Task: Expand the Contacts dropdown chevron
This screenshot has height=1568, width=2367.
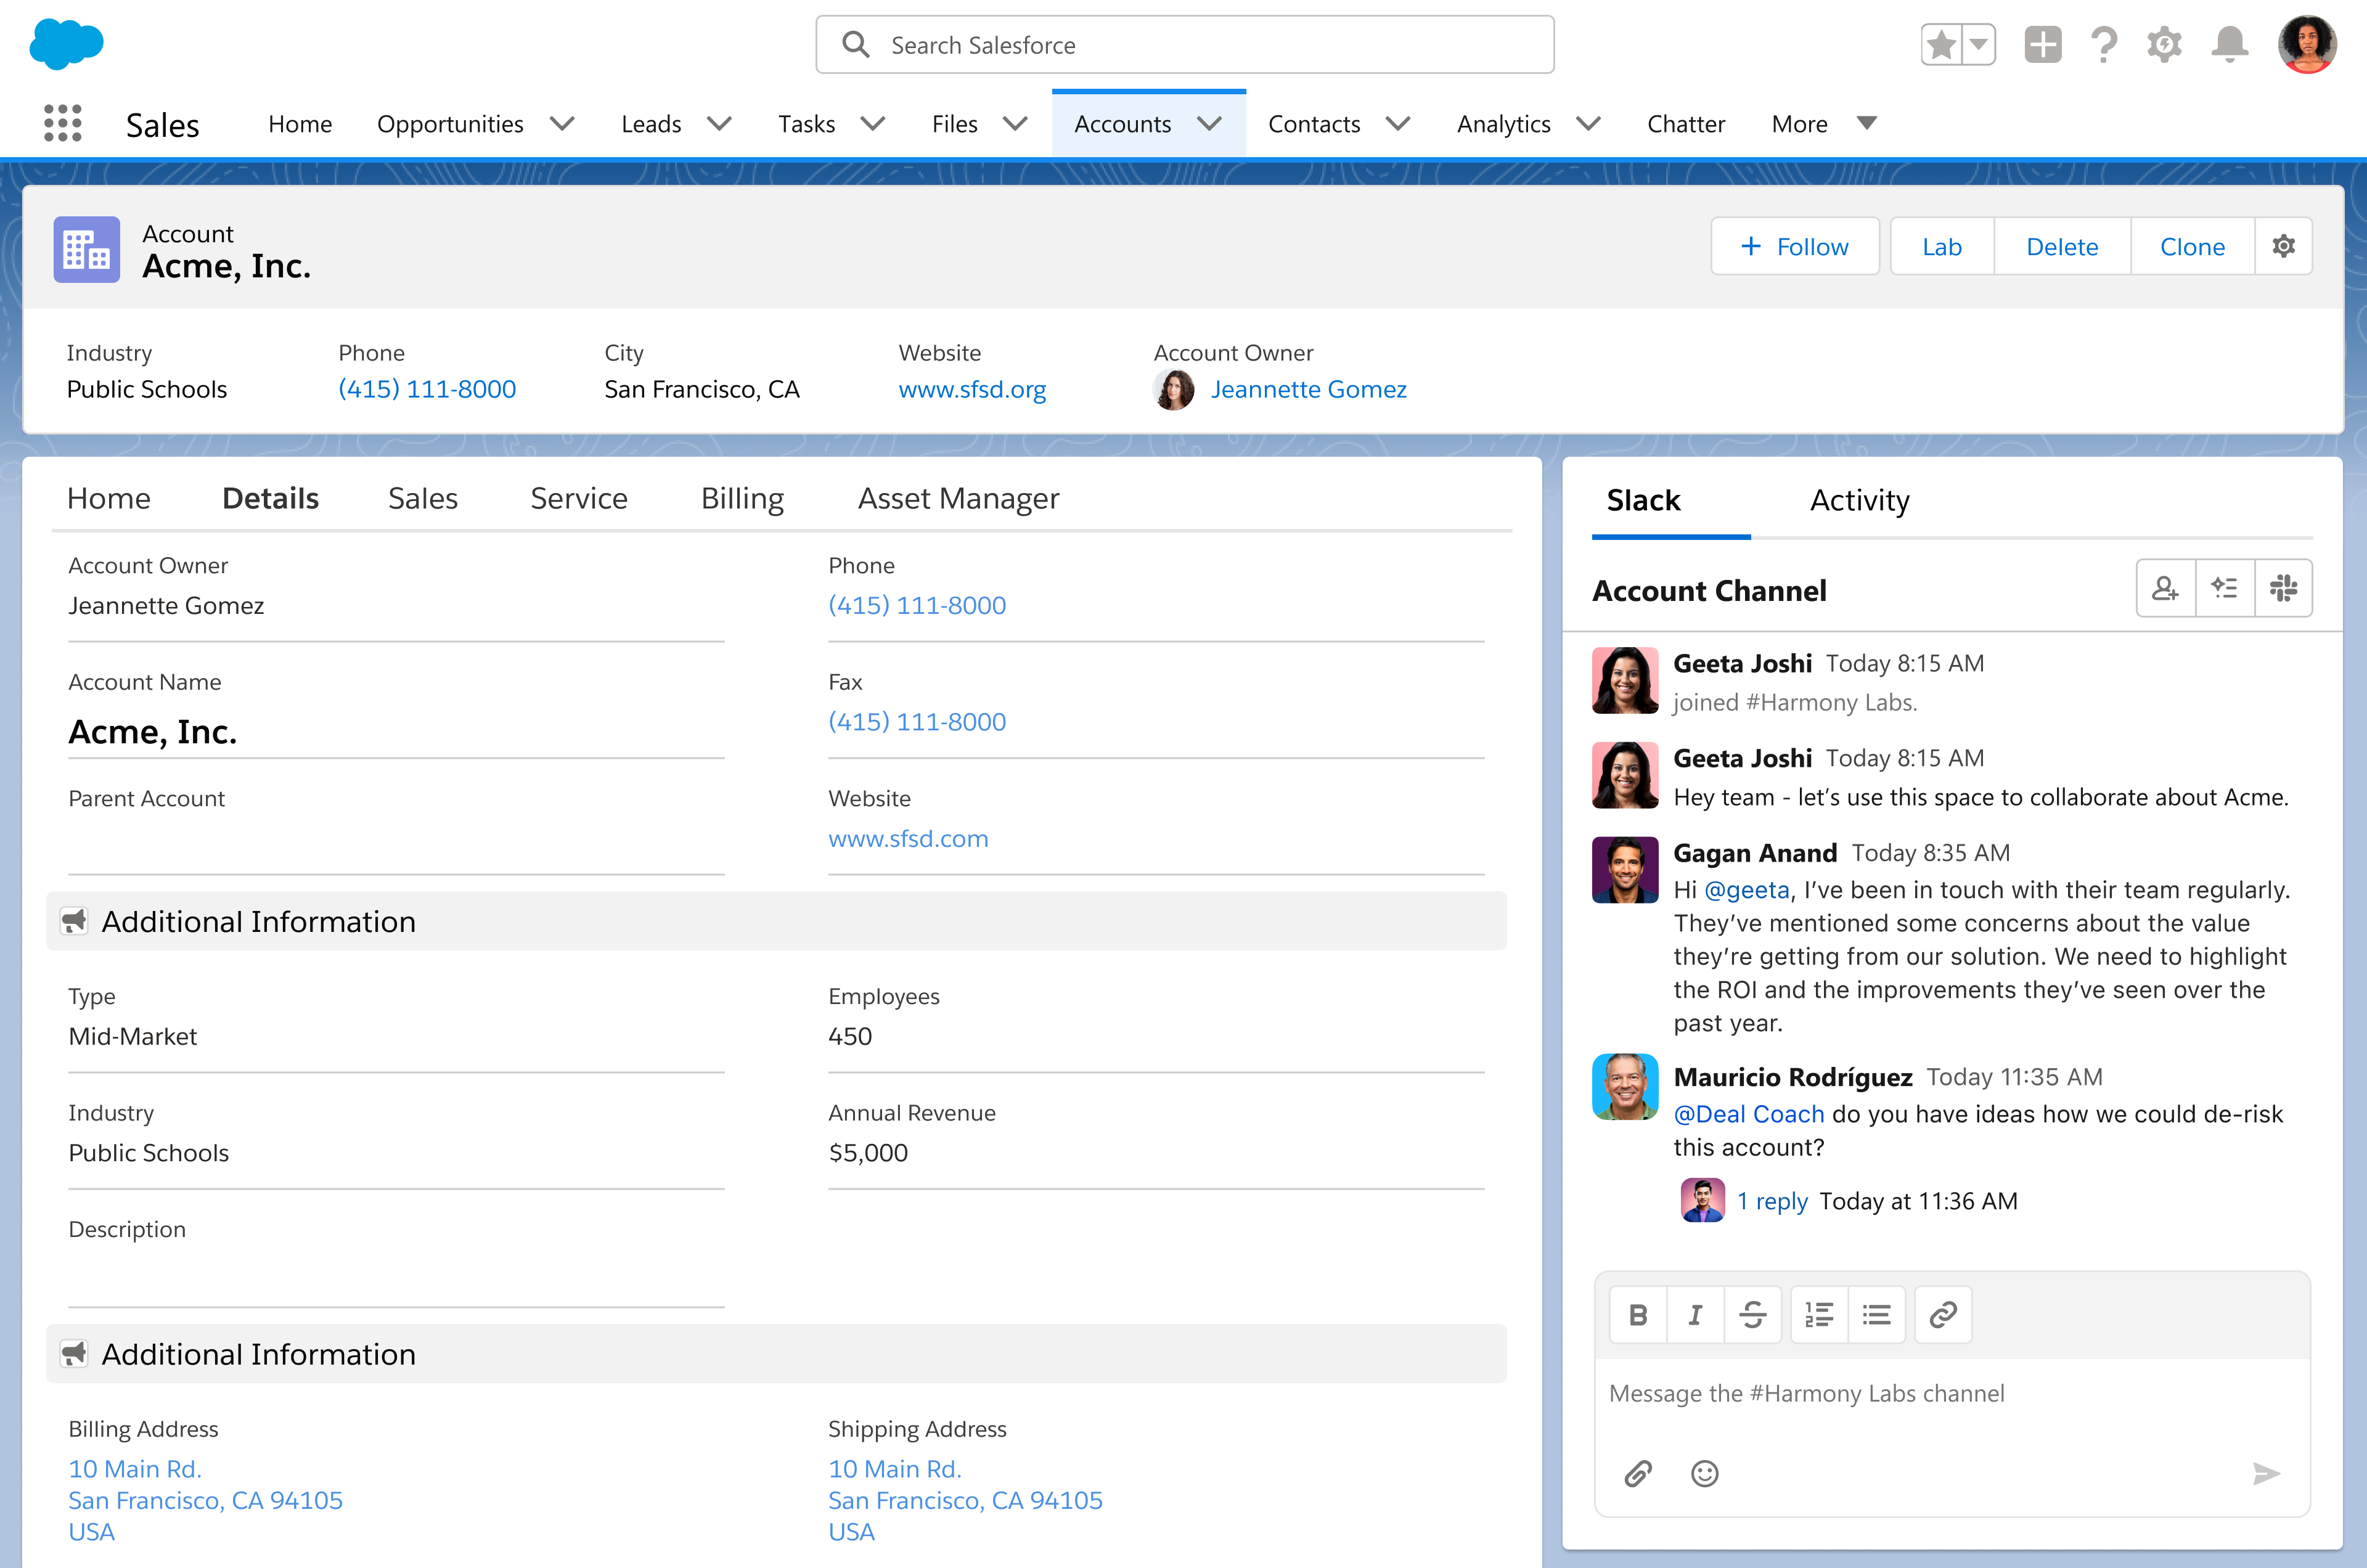Action: click(x=1398, y=124)
